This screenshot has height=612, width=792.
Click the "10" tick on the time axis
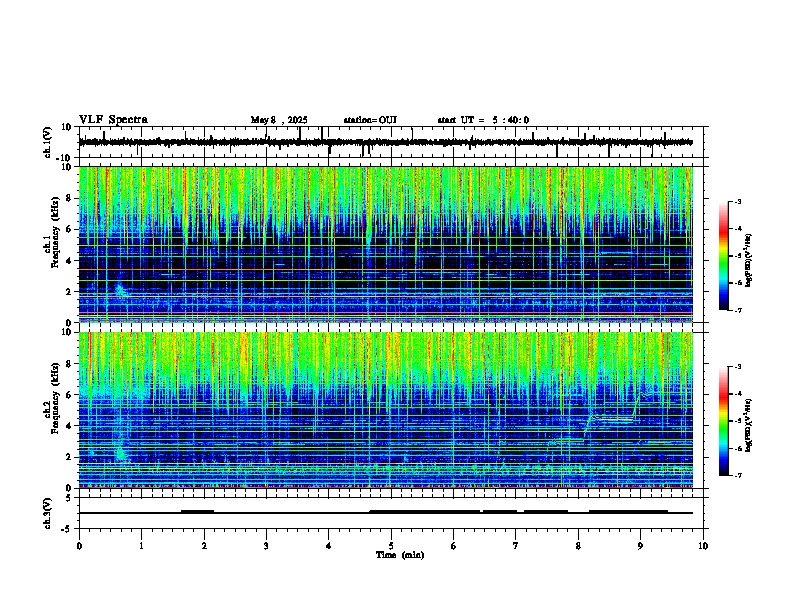[x=703, y=545]
